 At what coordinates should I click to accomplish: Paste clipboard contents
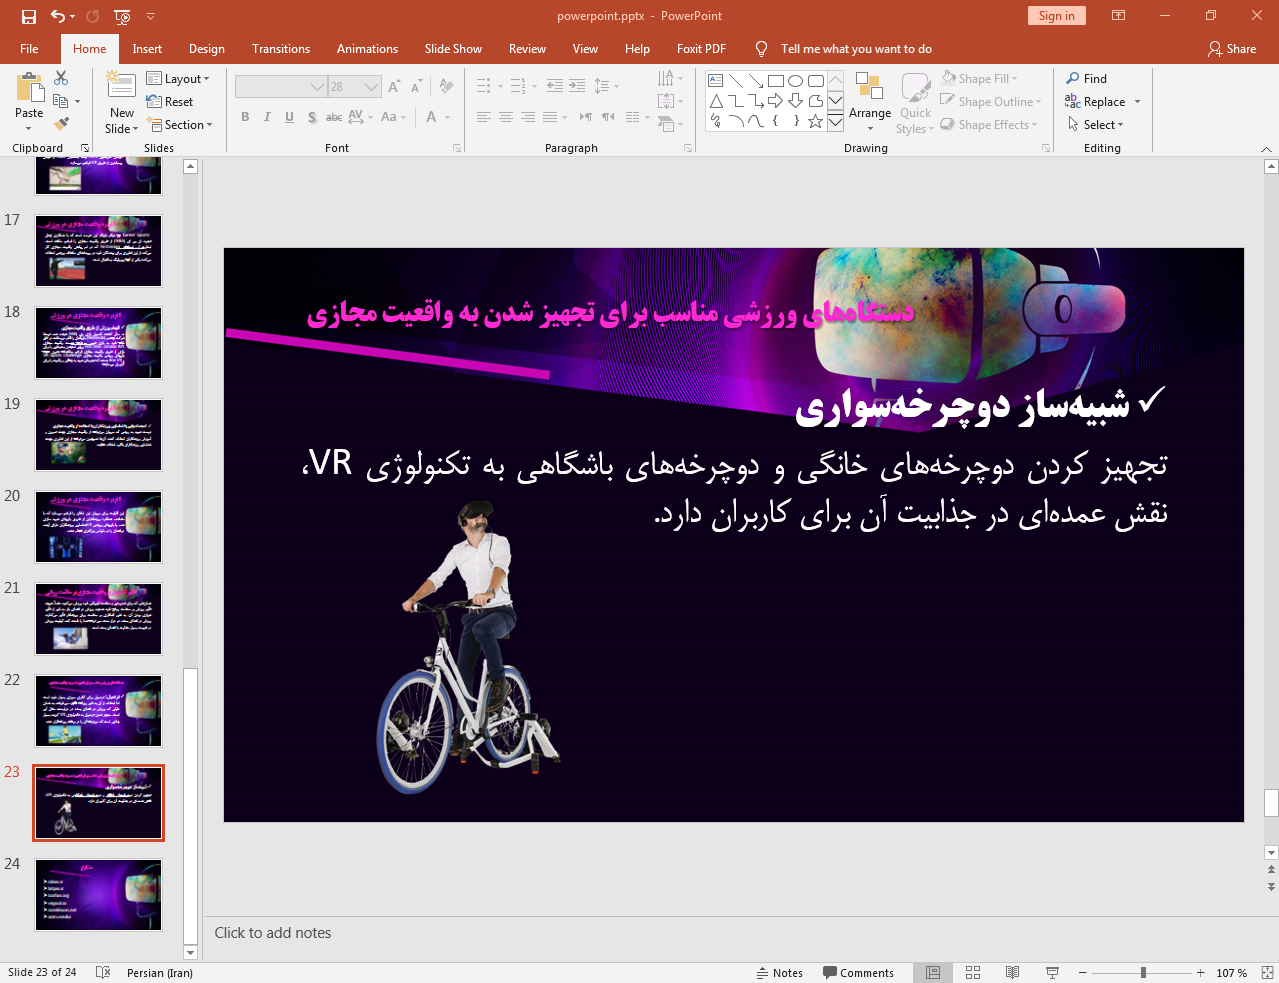point(29,102)
